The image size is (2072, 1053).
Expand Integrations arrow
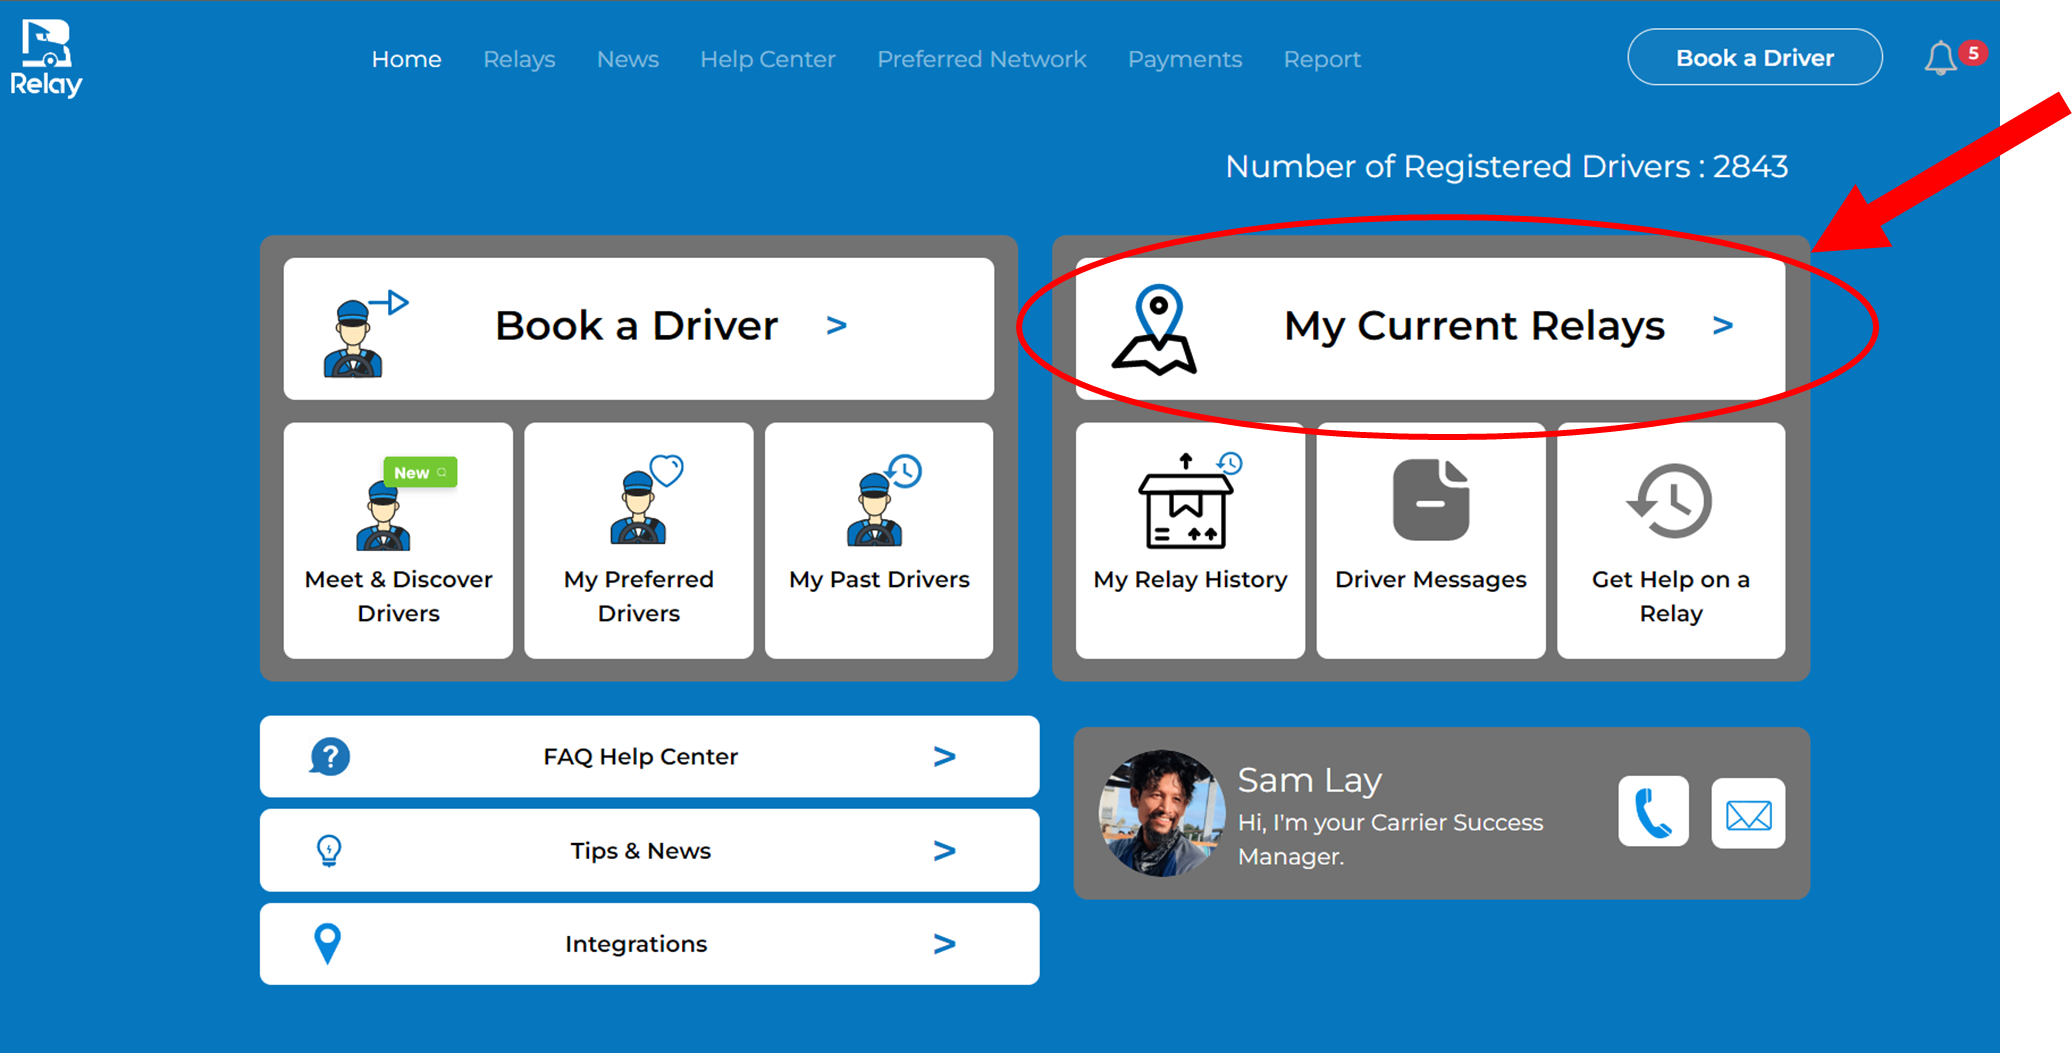944,944
